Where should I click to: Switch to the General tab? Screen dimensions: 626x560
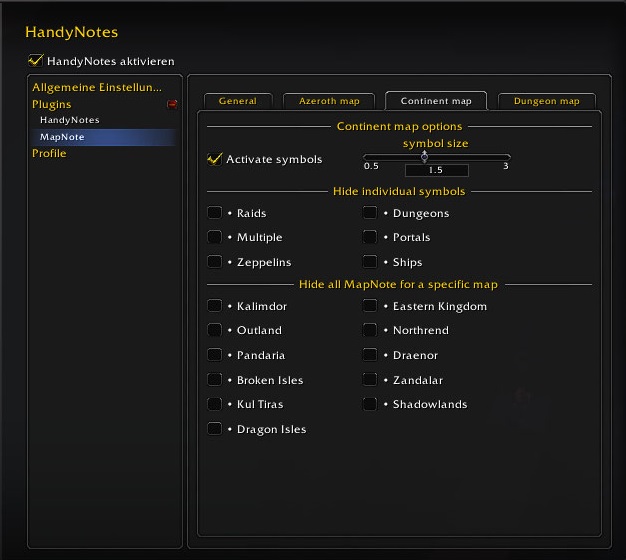click(237, 101)
